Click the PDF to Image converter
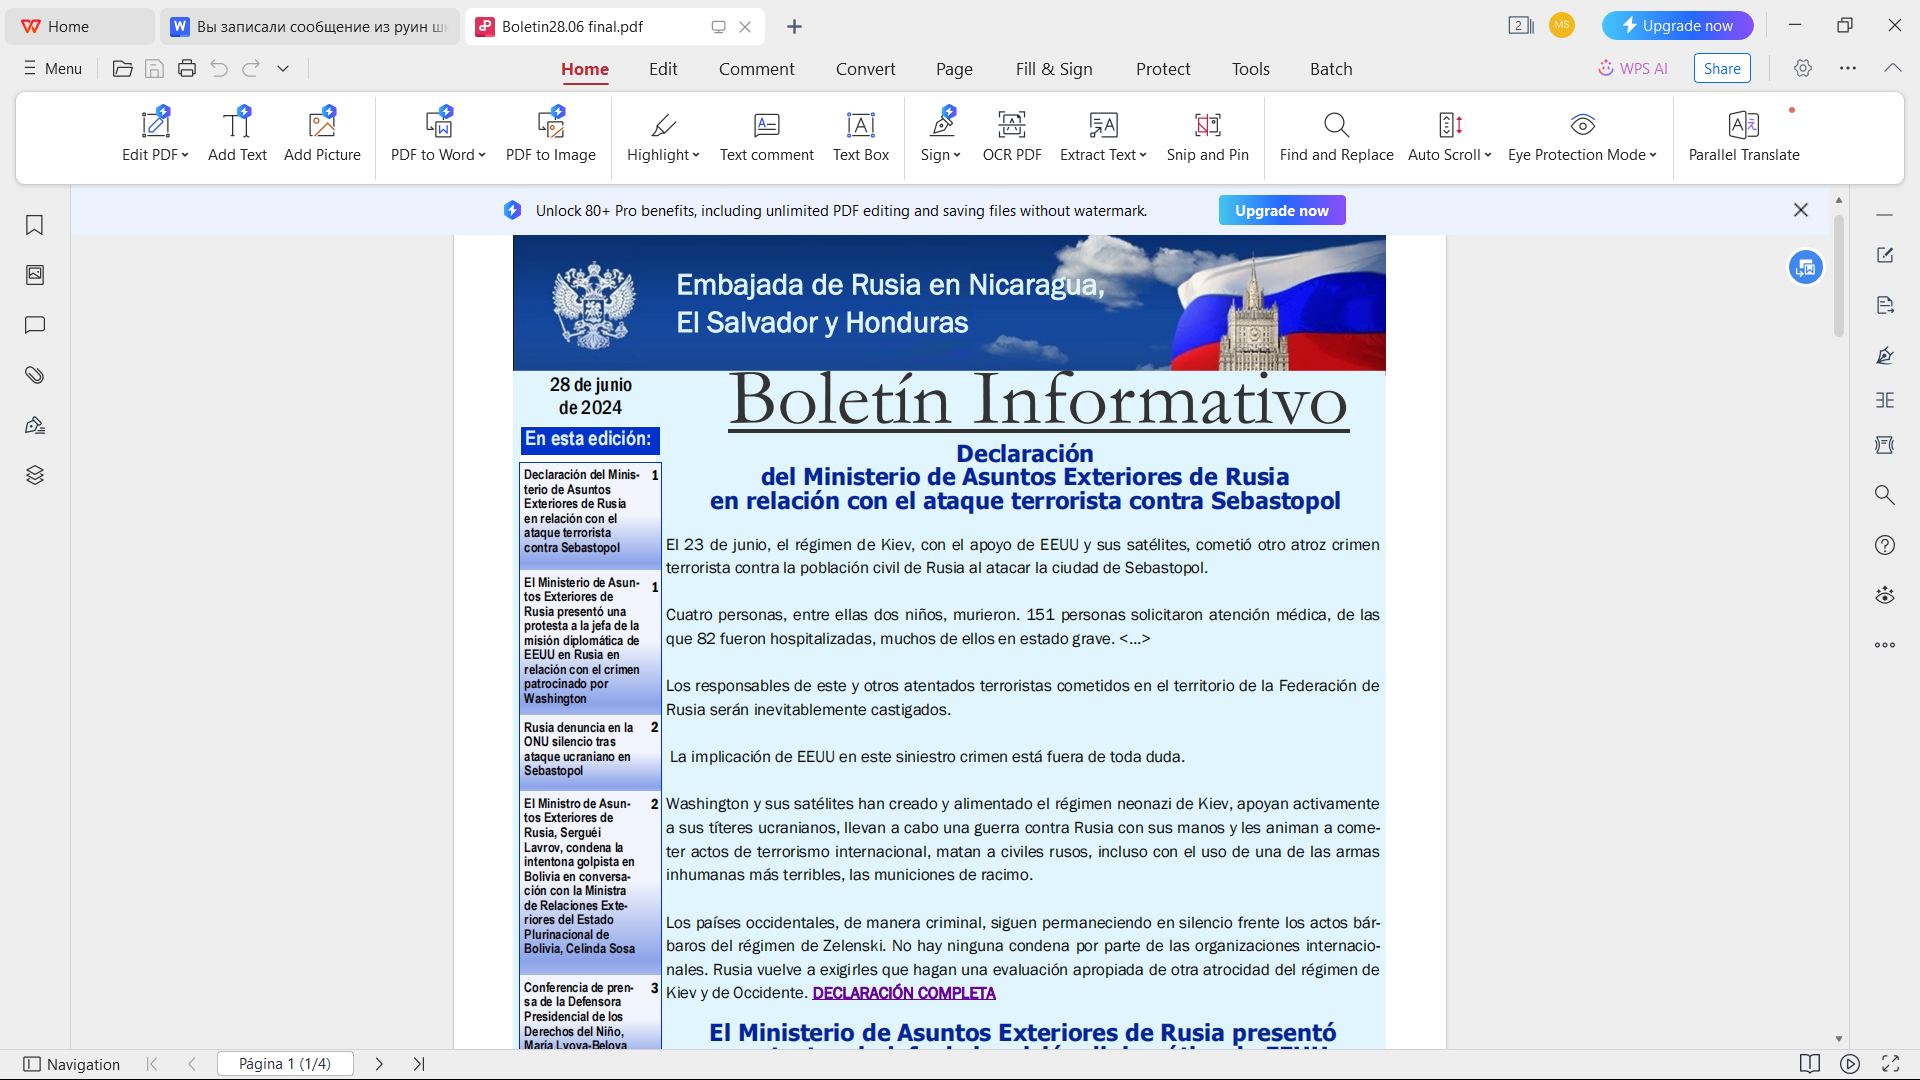Viewport: 1920px width, 1080px height. 550,135
